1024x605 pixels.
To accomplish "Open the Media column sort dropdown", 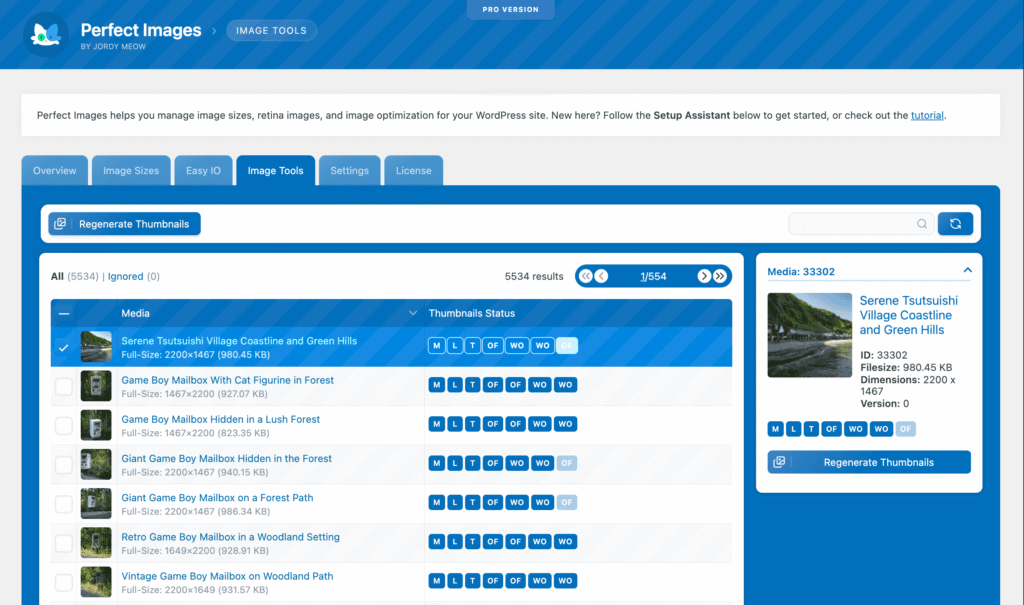I will 412,313.
